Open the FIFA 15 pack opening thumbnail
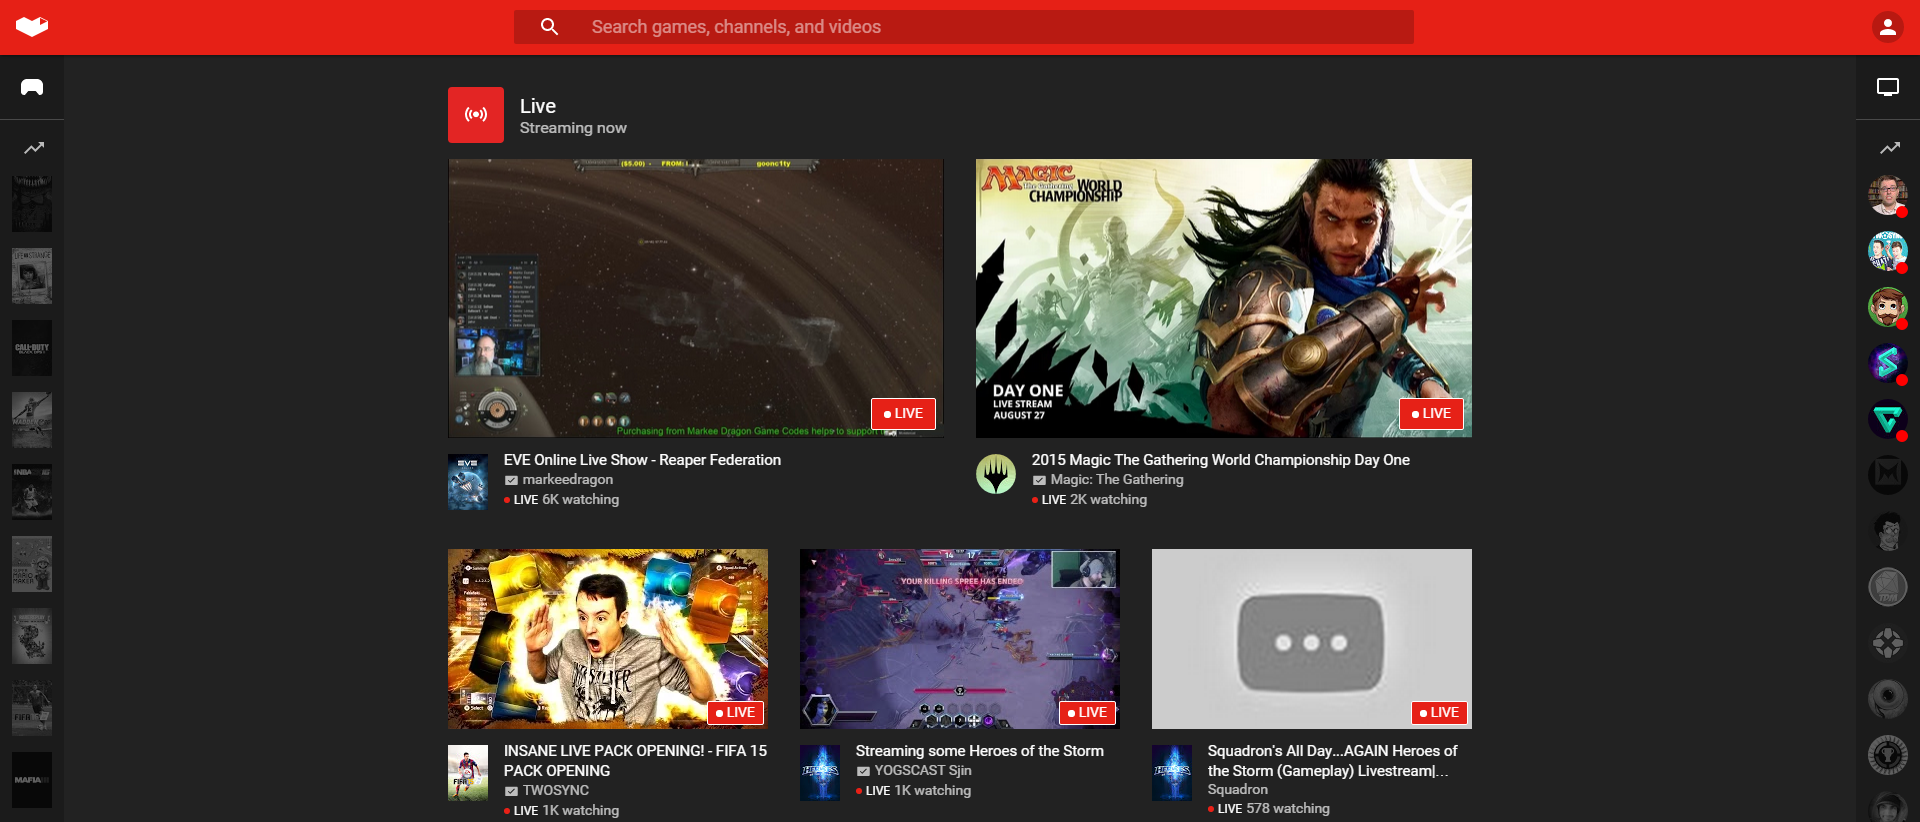The image size is (1920, 822). (x=608, y=639)
